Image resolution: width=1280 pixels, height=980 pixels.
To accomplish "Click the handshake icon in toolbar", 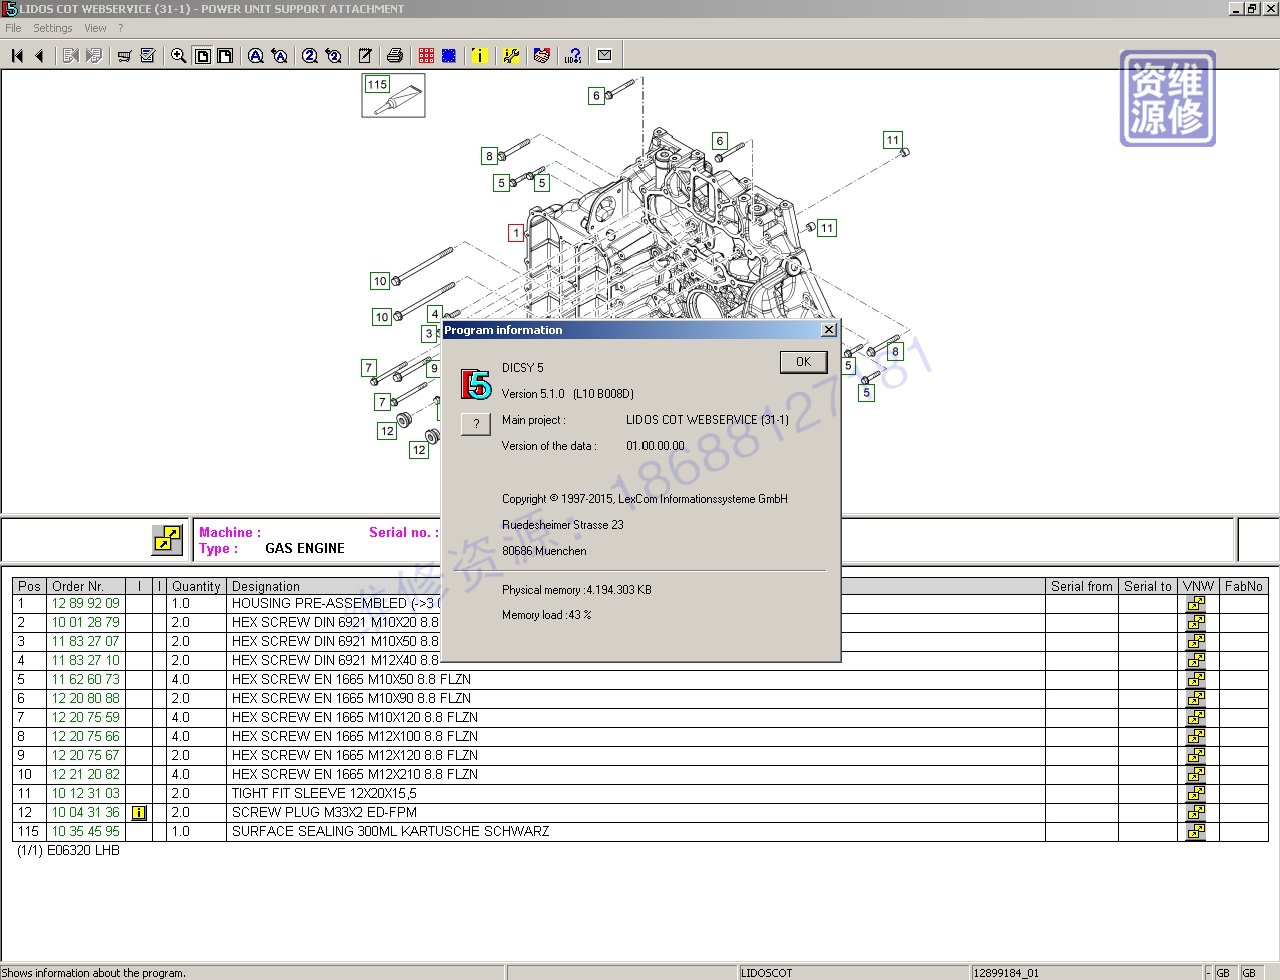I will coord(542,56).
